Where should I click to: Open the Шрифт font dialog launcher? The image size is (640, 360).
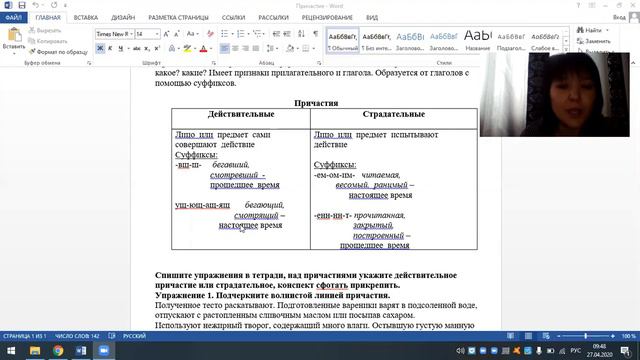(213, 63)
